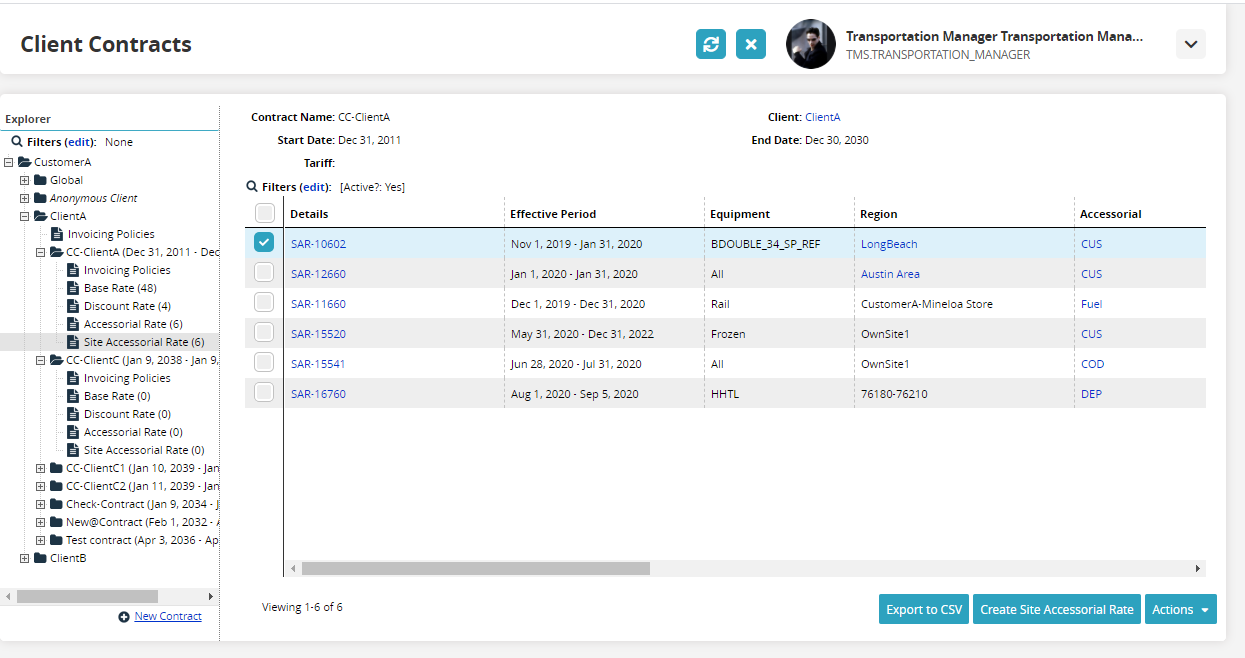The width and height of the screenshot is (1245, 658).
Task: Toggle the select-all header checkbox
Action: [264, 213]
